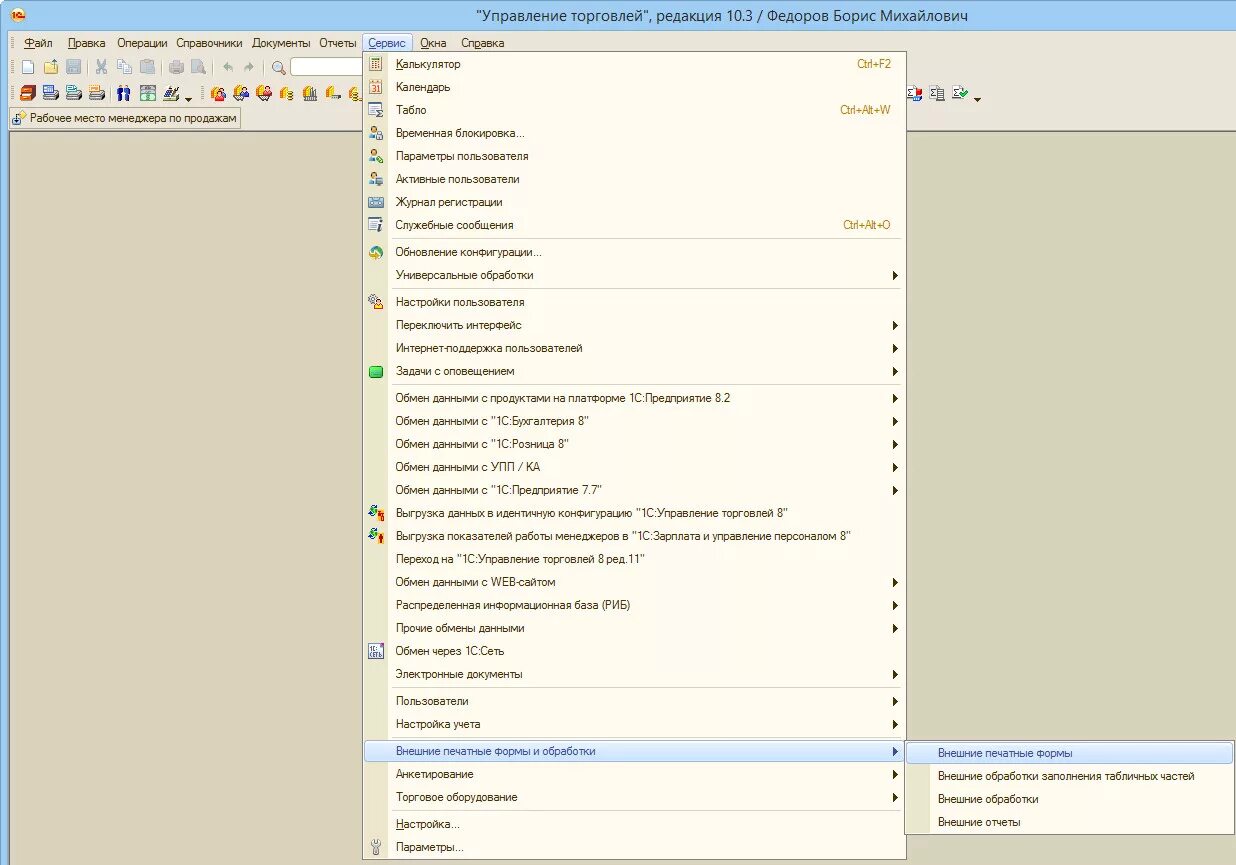The height and width of the screenshot is (865, 1236).
Task: Open Календарь via its calendar icon
Action: click(x=376, y=87)
